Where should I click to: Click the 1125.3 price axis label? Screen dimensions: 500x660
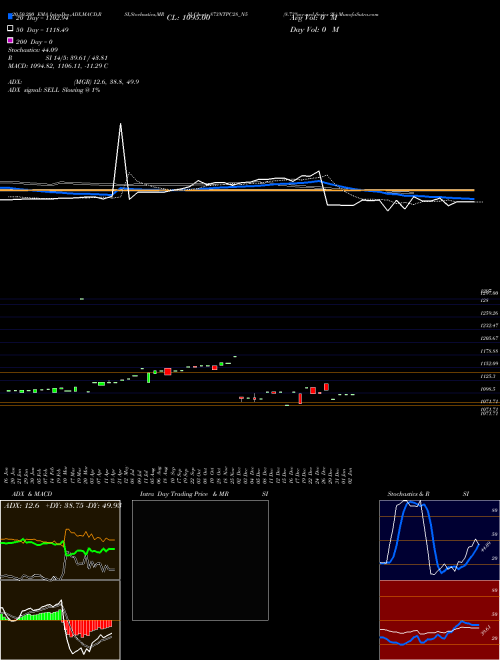(488, 376)
